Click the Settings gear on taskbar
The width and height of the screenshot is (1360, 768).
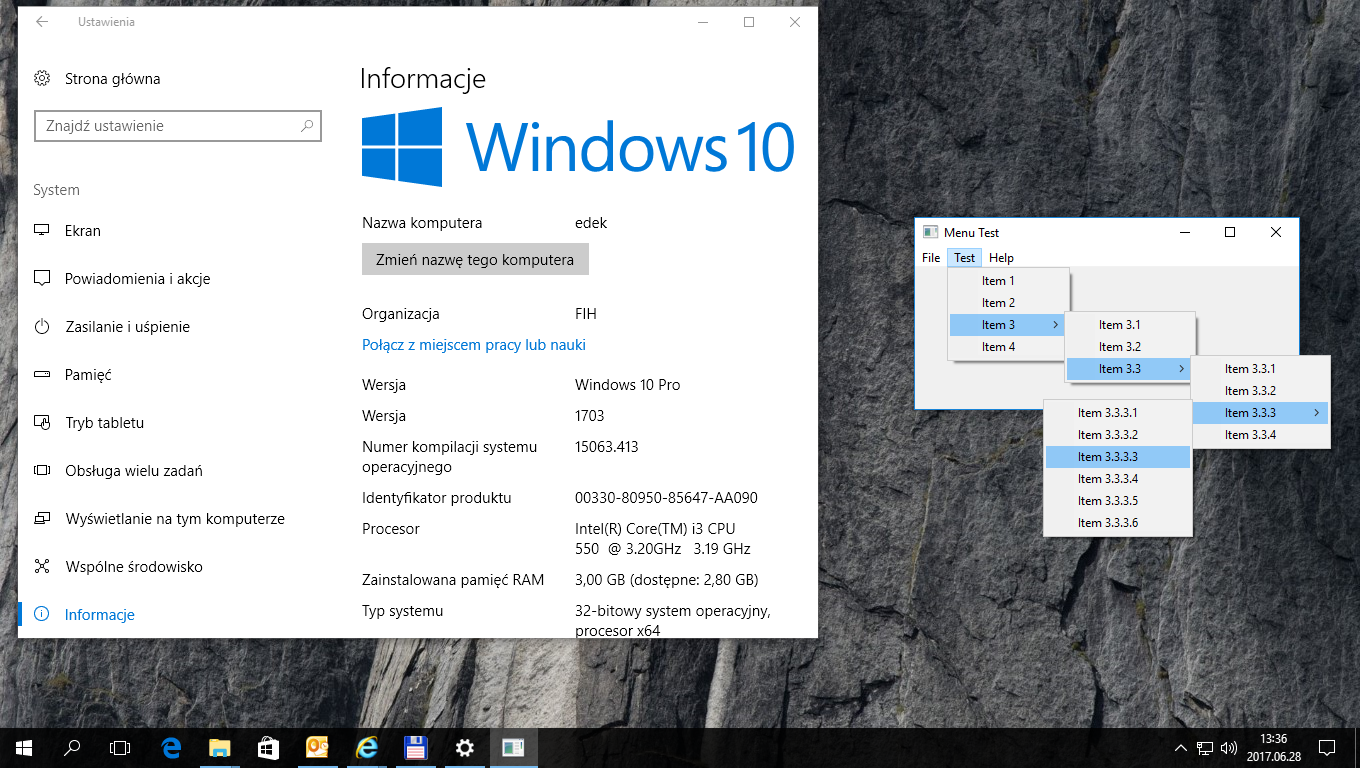click(464, 747)
